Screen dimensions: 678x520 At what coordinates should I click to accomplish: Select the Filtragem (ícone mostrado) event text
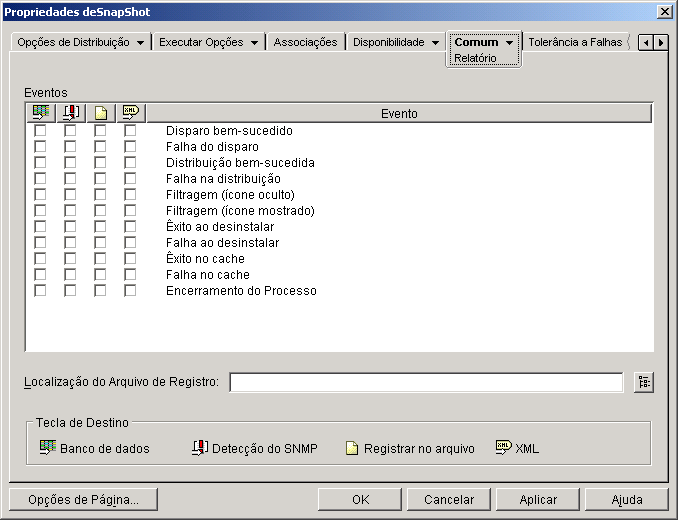240,211
